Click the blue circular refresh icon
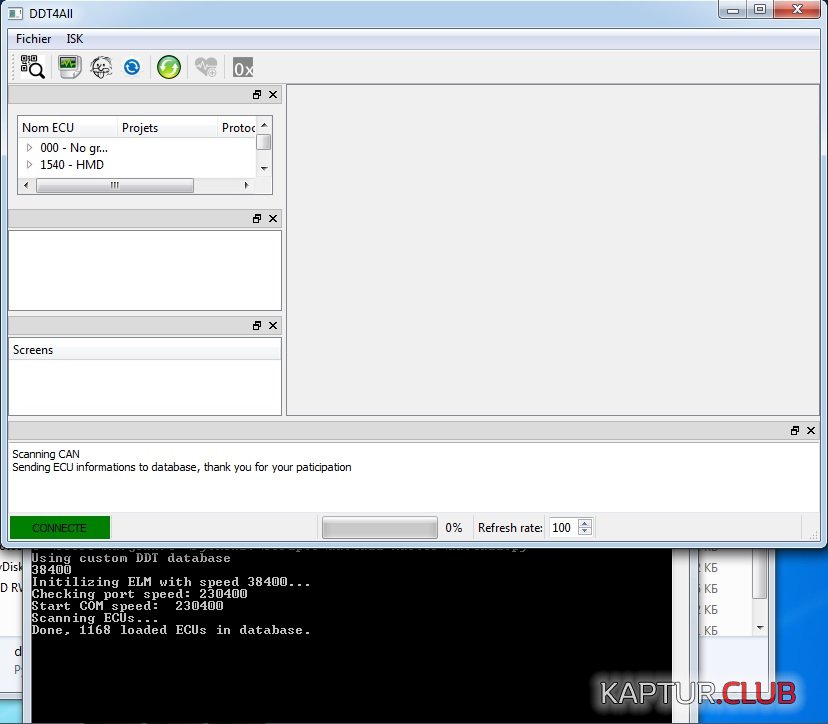The height and width of the screenshot is (724, 828). point(132,67)
